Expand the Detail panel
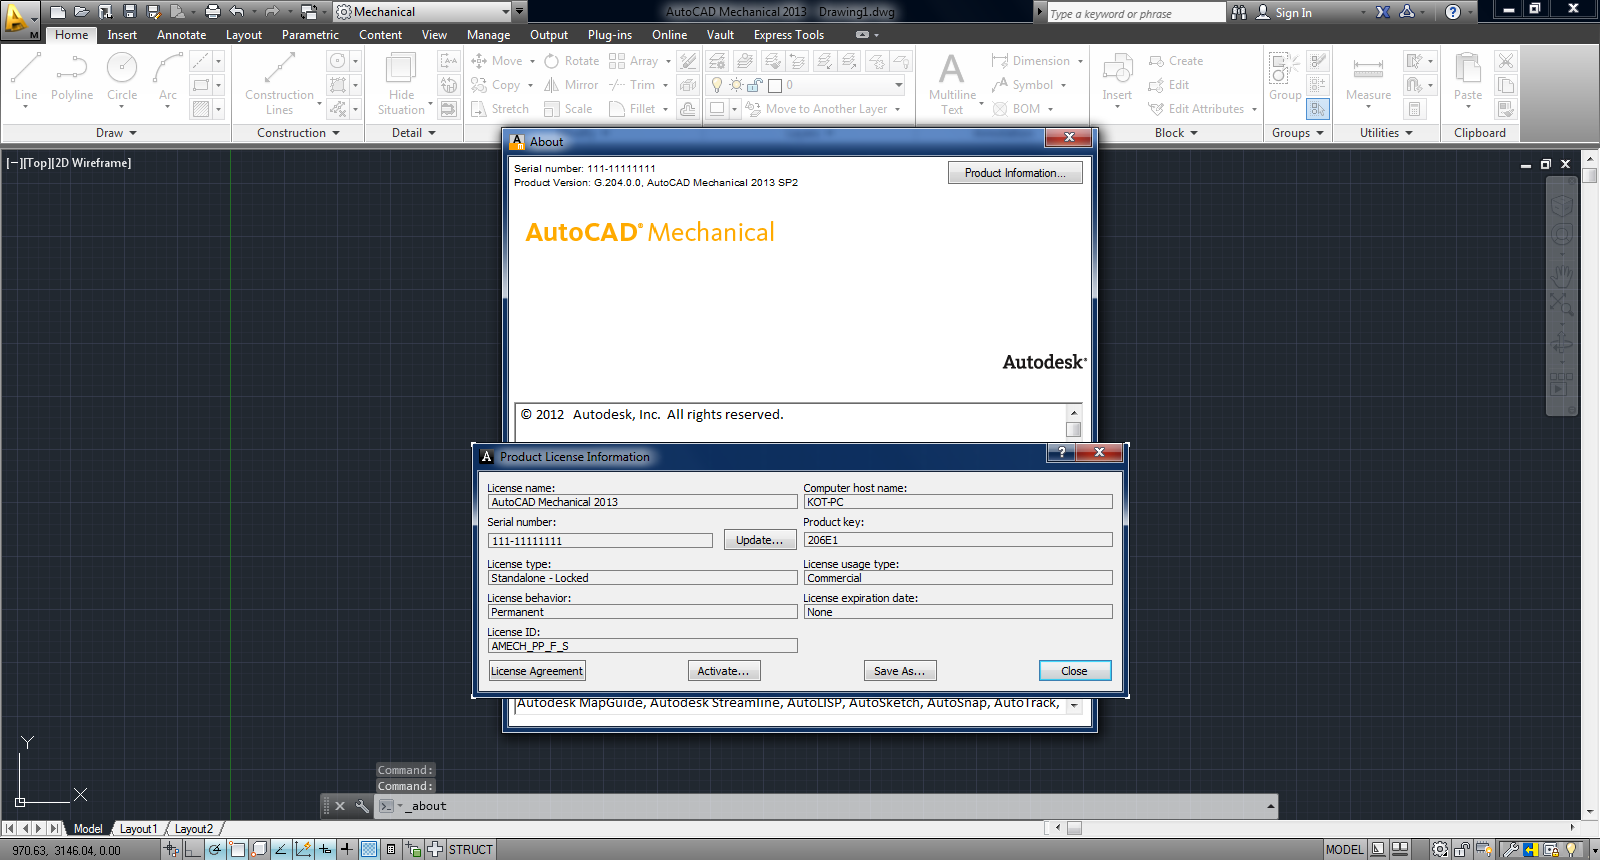The width and height of the screenshot is (1600, 860). point(414,133)
